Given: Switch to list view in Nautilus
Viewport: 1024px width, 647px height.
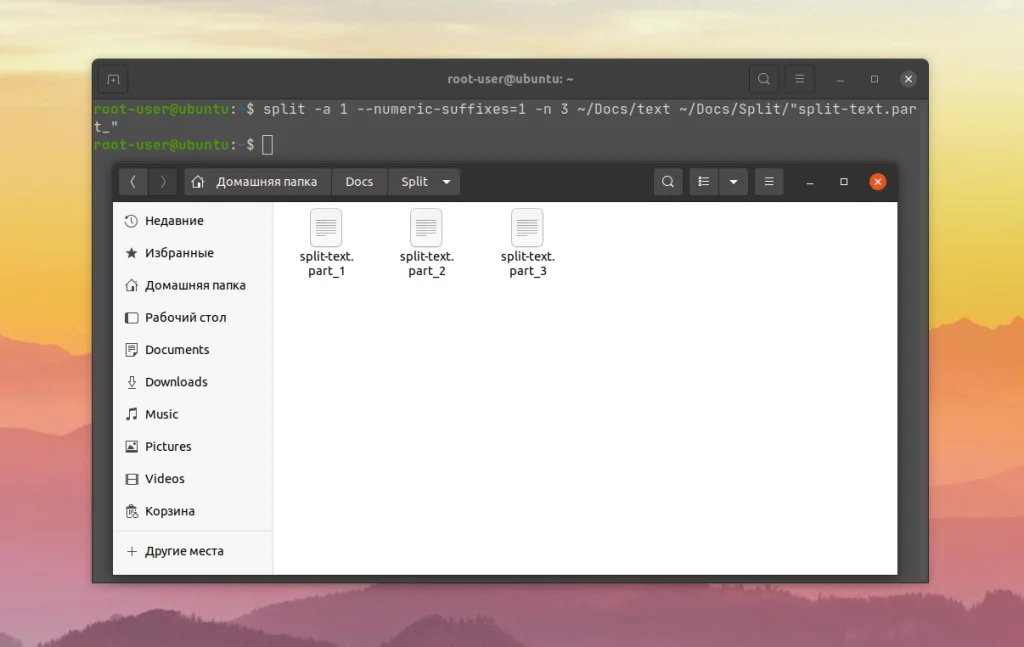Looking at the screenshot, I should [x=703, y=182].
